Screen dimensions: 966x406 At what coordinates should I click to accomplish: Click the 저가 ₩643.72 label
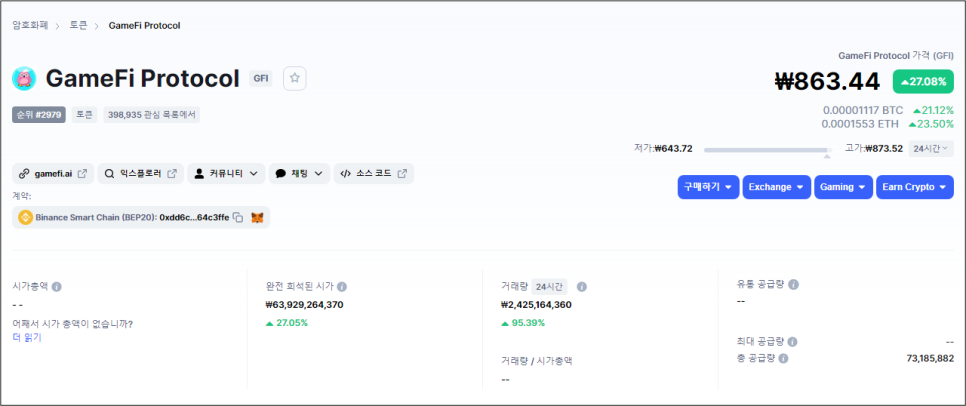[664, 148]
